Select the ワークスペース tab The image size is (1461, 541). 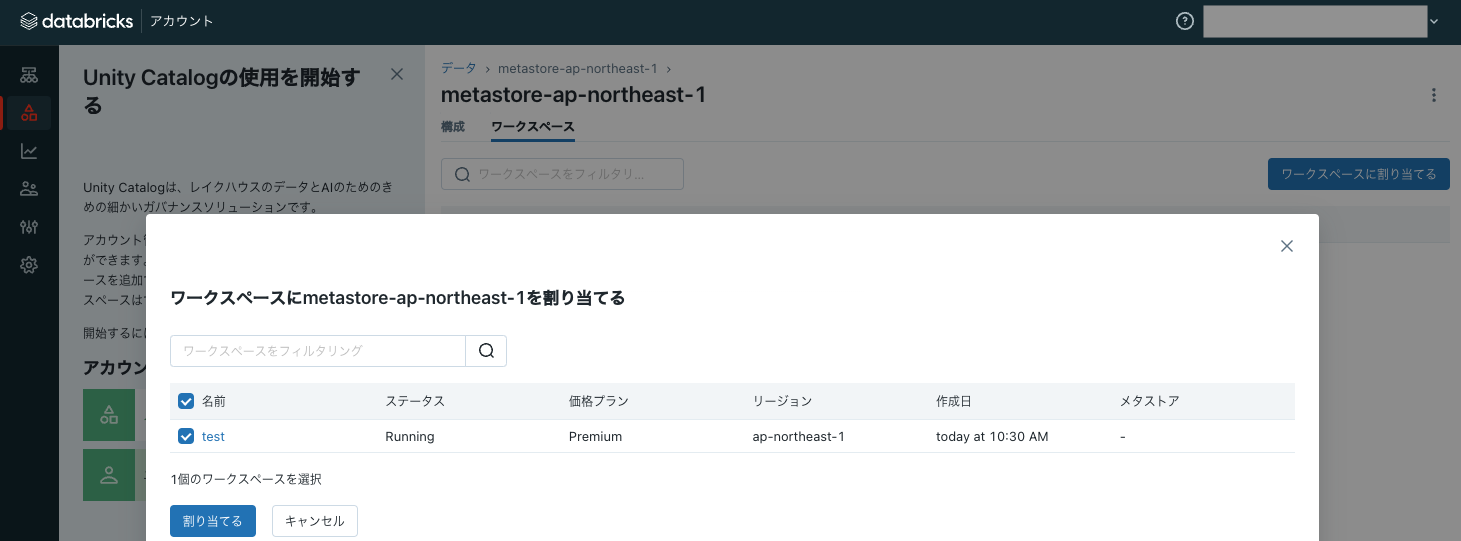[x=533, y=127]
